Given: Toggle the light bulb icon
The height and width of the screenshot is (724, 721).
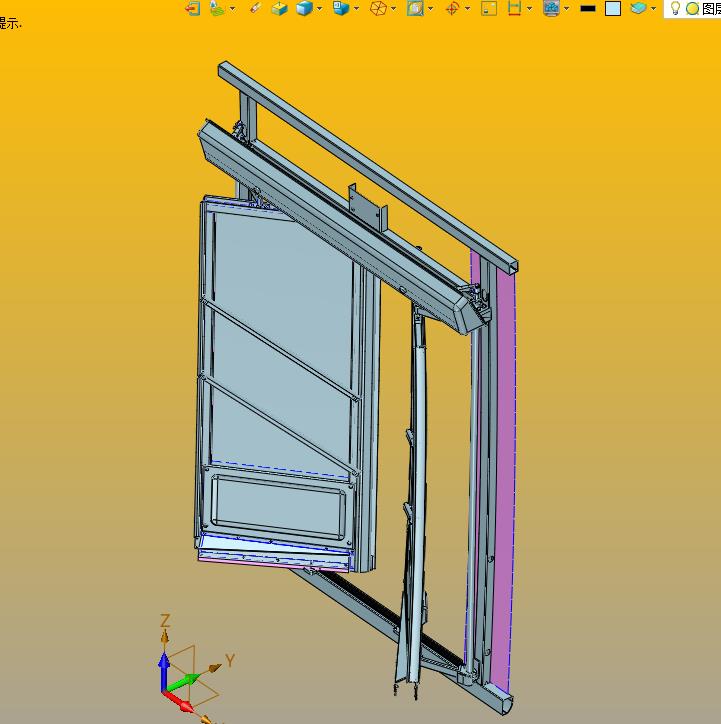Looking at the screenshot, I should pyautogui.click(x=675, y=8).
